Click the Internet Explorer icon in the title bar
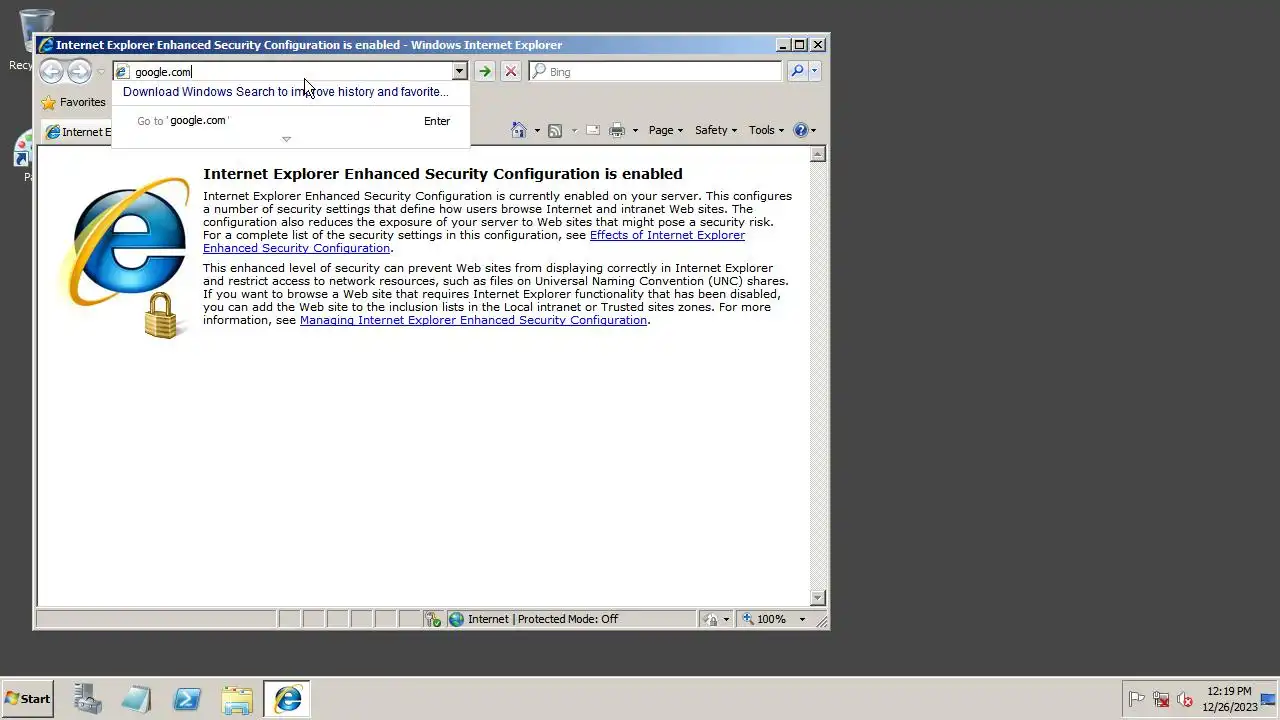The width and height of the screenshot is (1280, 720). click(x=46, y=45)
